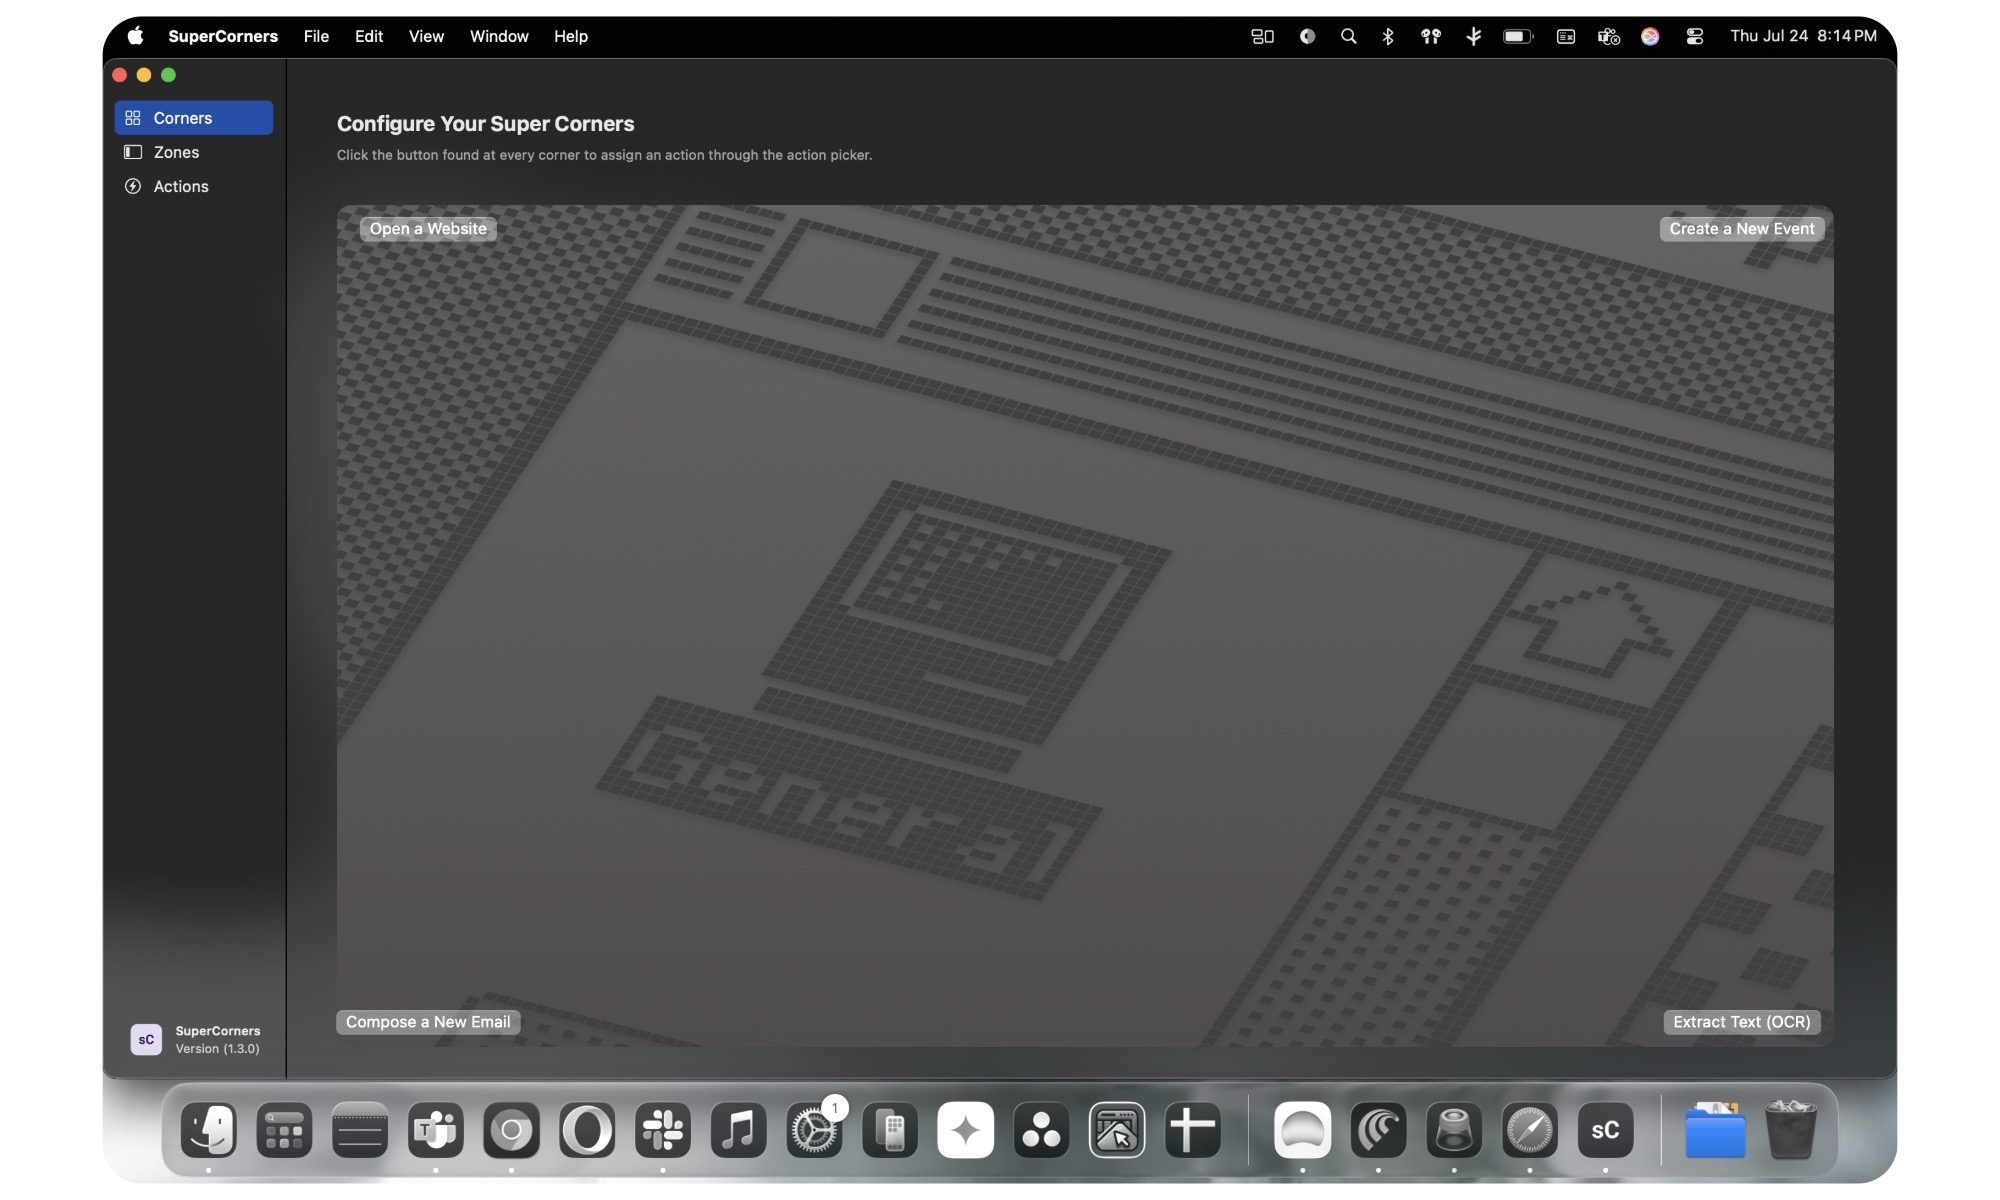
Task: Click the Extract Text (OCR) corner button
Action: tap(1741, 1022)
